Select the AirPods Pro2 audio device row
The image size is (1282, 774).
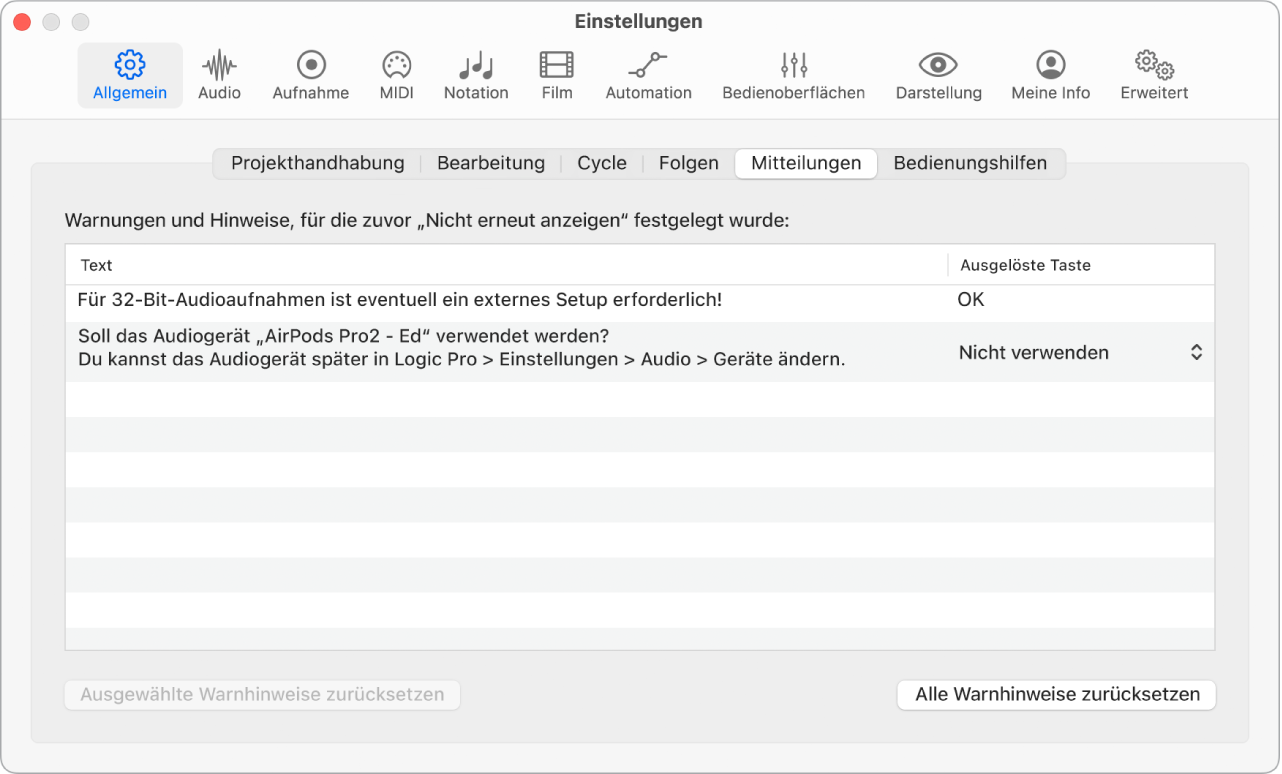(640, 350)
